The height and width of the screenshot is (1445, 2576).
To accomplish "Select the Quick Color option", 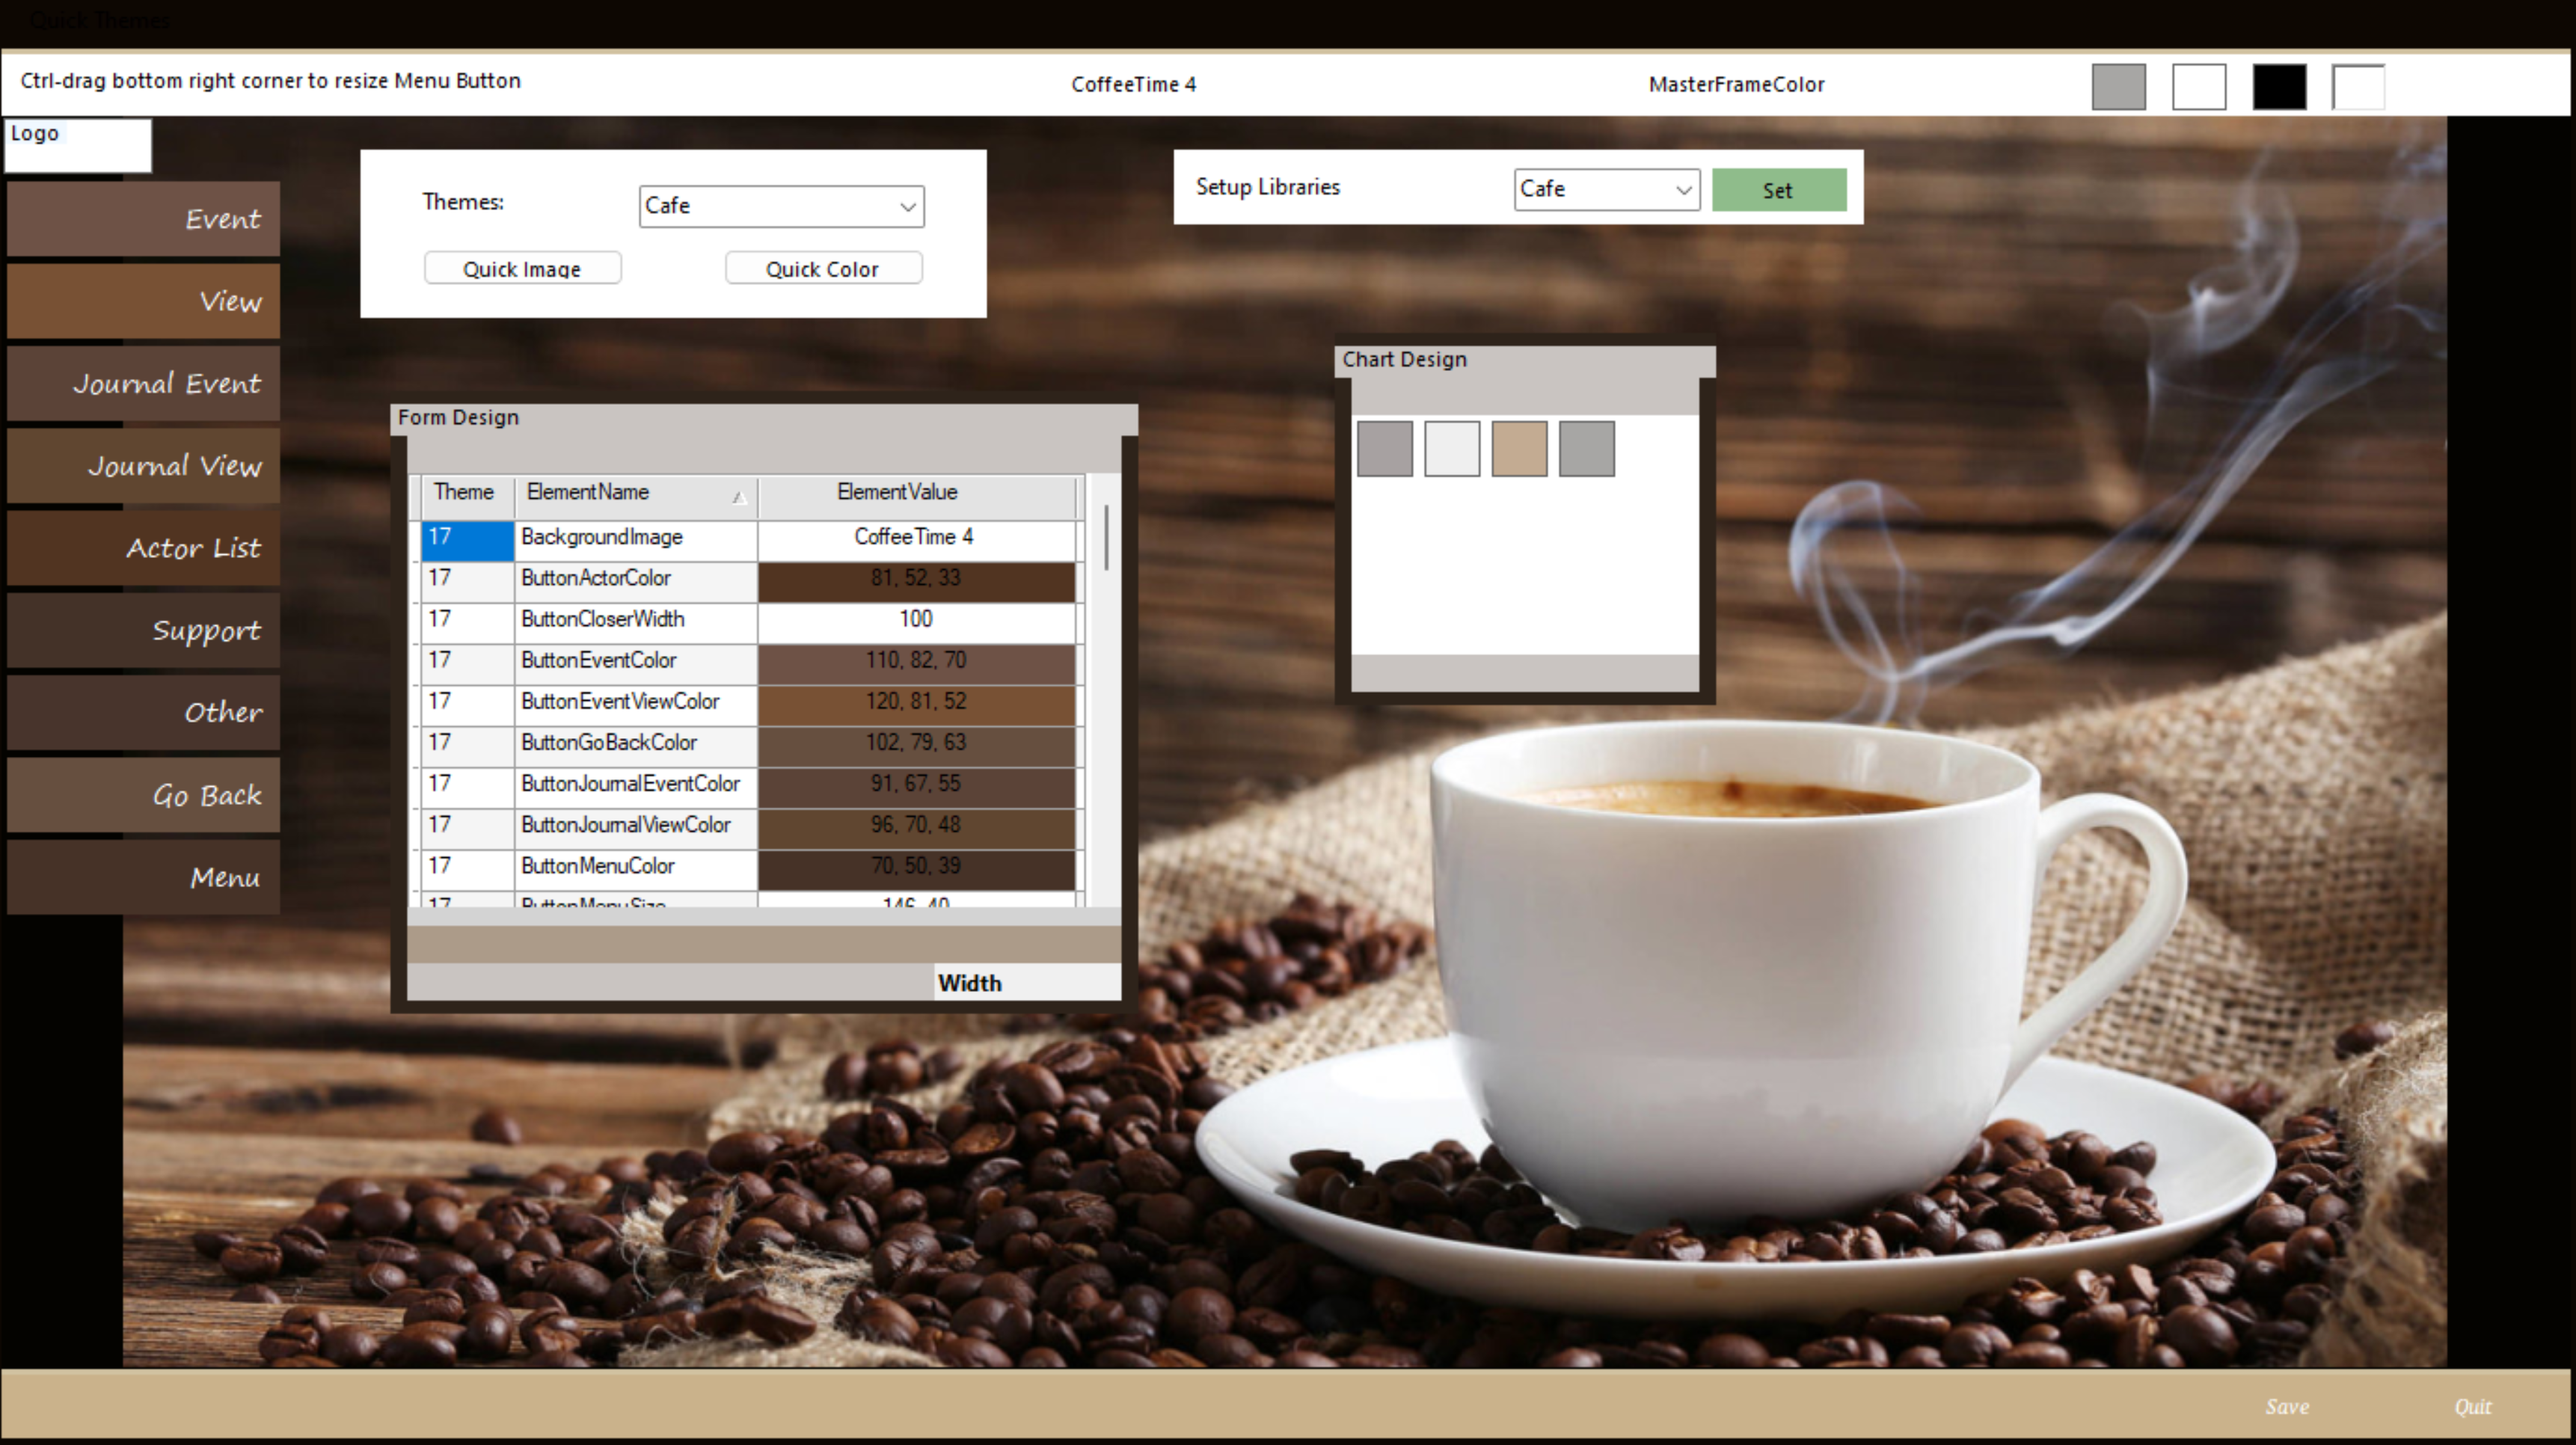I will pos(821,267).
